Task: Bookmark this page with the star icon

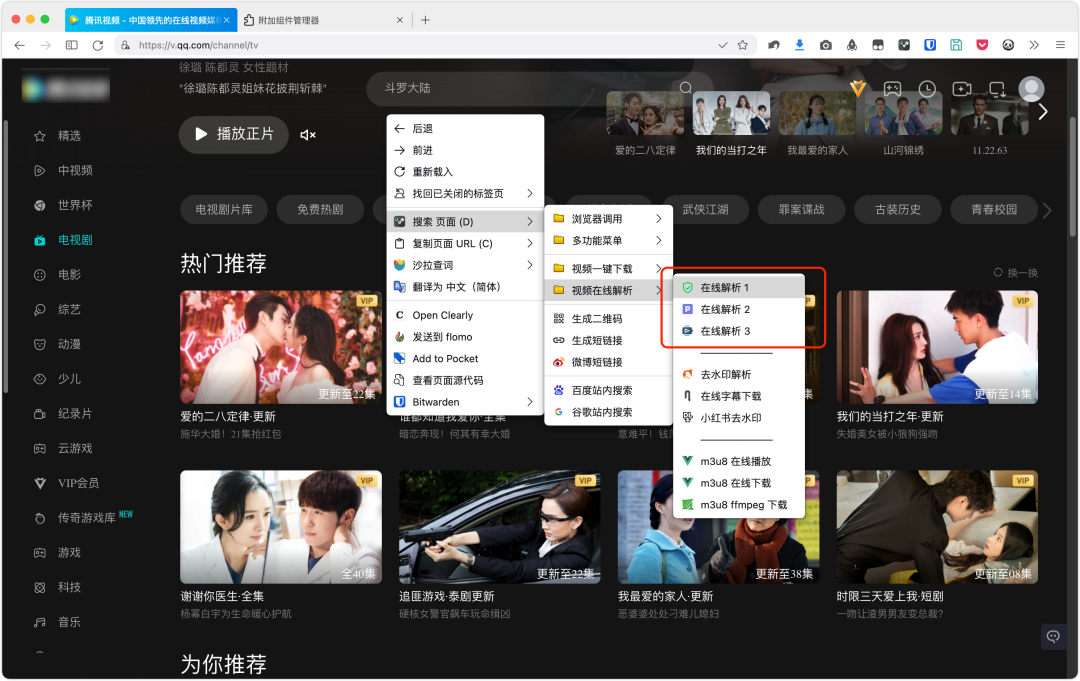Action: pos(742,45)
